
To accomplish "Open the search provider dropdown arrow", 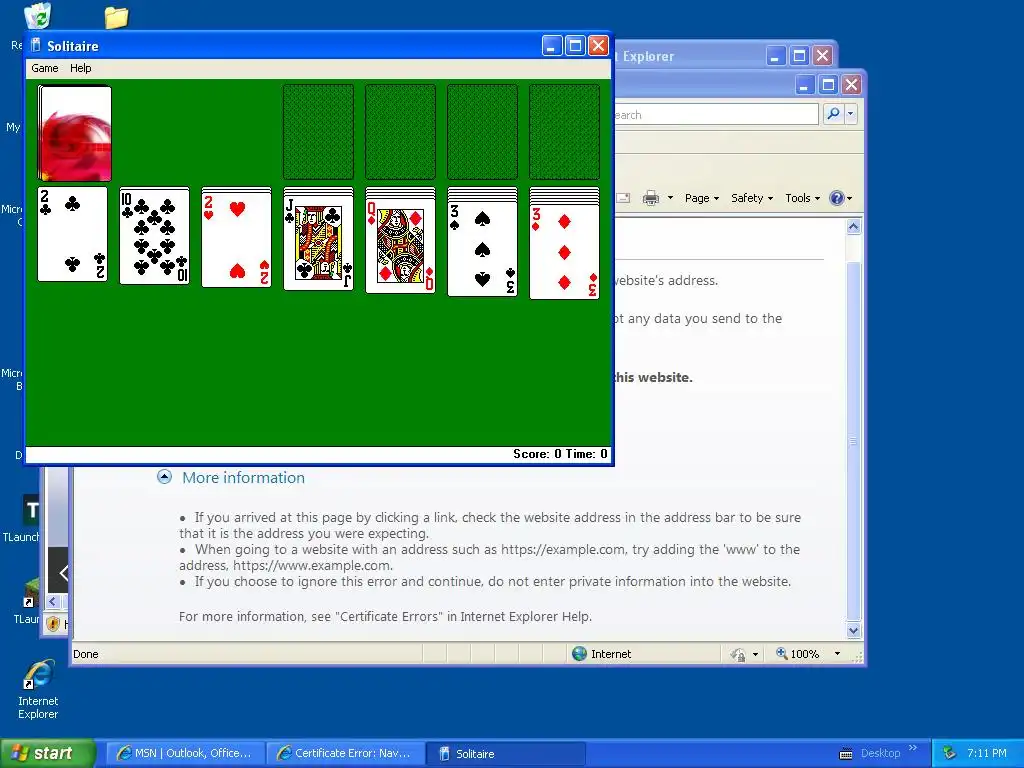I will pyautogui.click(x=850, y=114).
